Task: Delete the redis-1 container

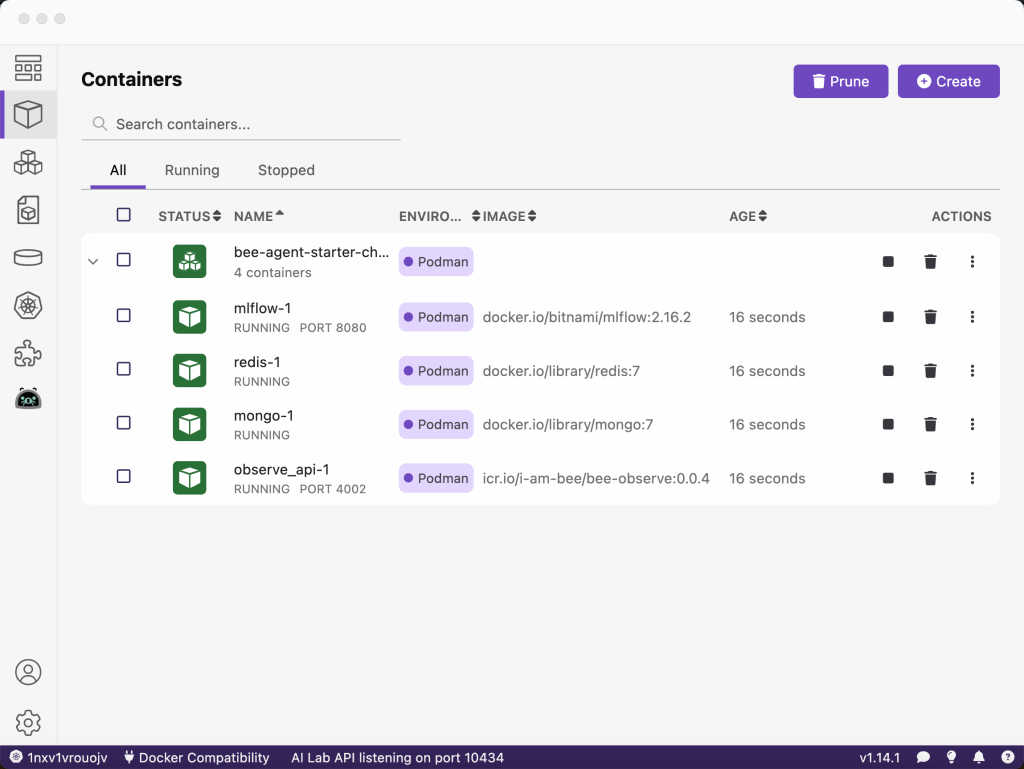Action: 930,371
